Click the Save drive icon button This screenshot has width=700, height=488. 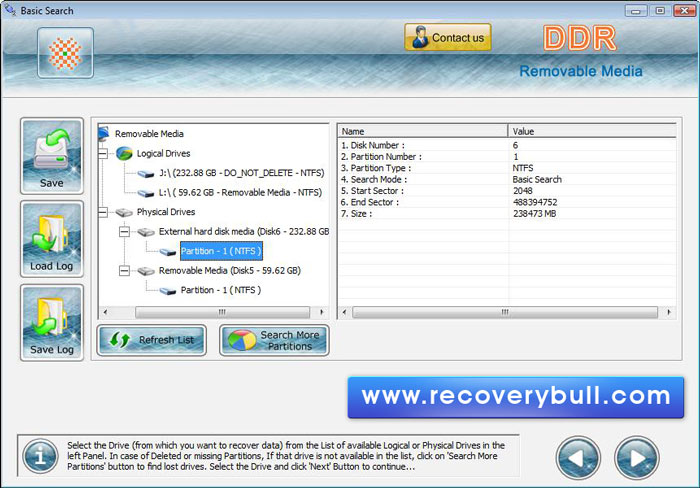[x=52, y=156]
